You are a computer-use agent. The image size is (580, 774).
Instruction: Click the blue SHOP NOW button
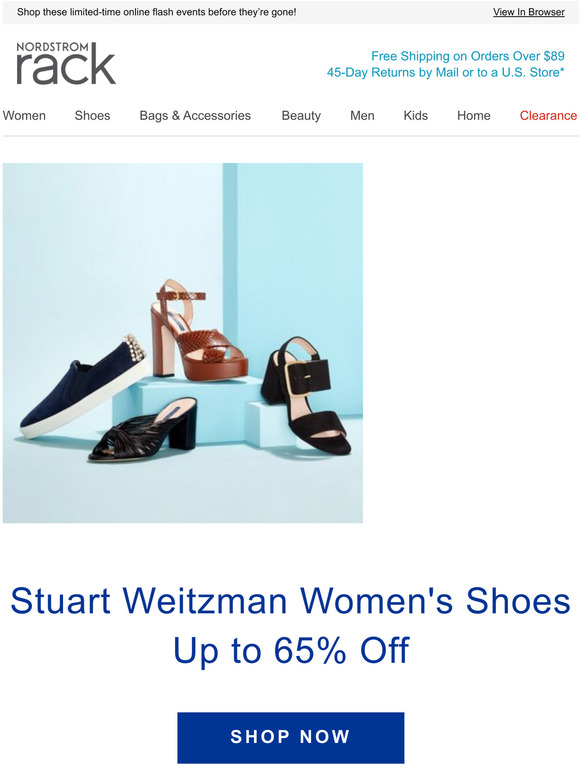click(291, 737)
